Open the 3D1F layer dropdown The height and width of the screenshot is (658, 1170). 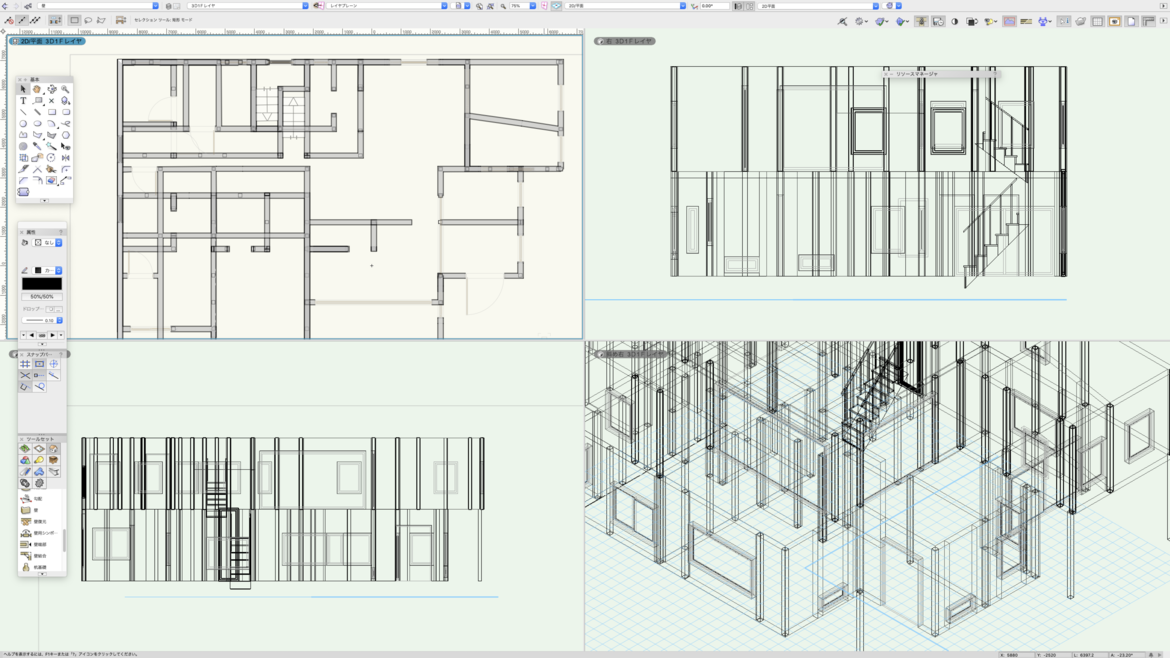pos(245,6)
